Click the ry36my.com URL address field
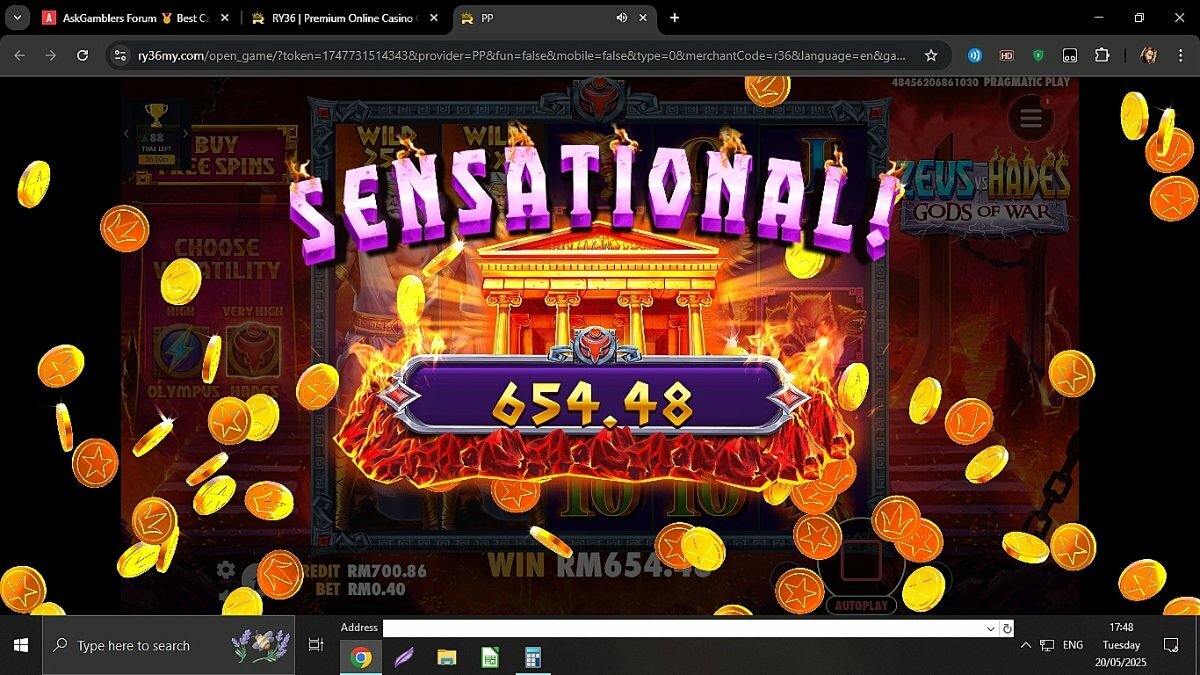The width and height of the screenshot is (1200, 675). 521,56
